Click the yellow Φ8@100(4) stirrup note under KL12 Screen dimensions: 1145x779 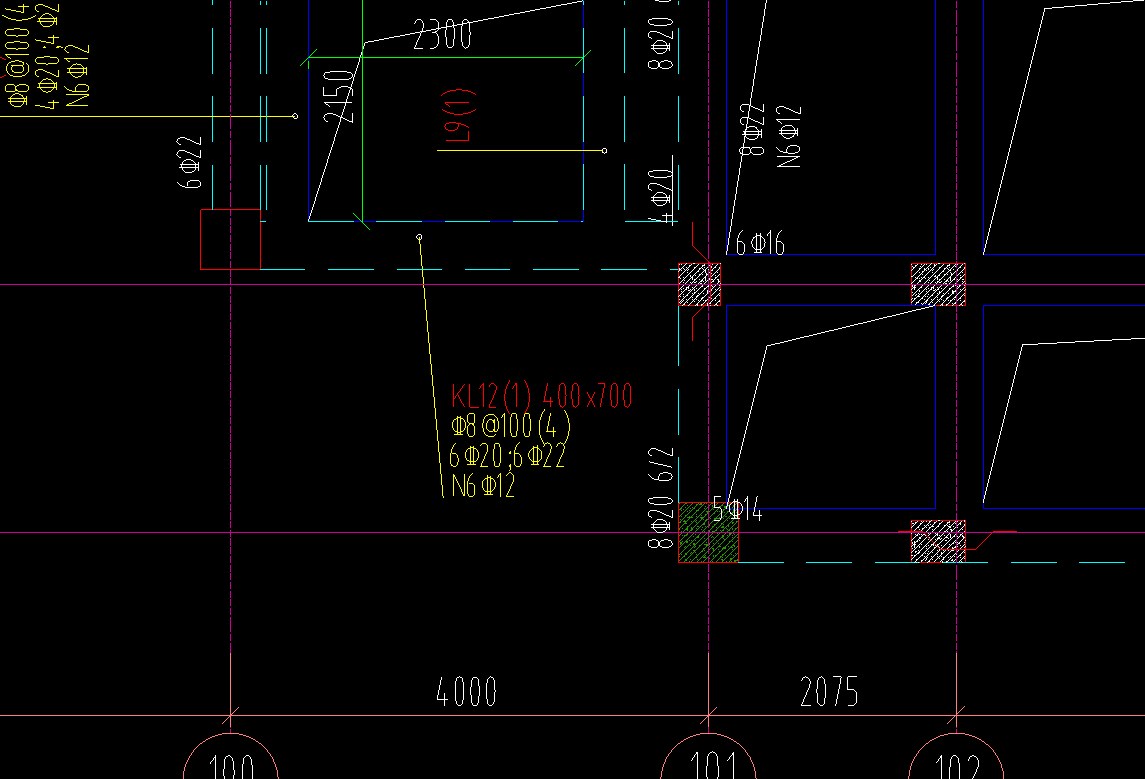510,426
